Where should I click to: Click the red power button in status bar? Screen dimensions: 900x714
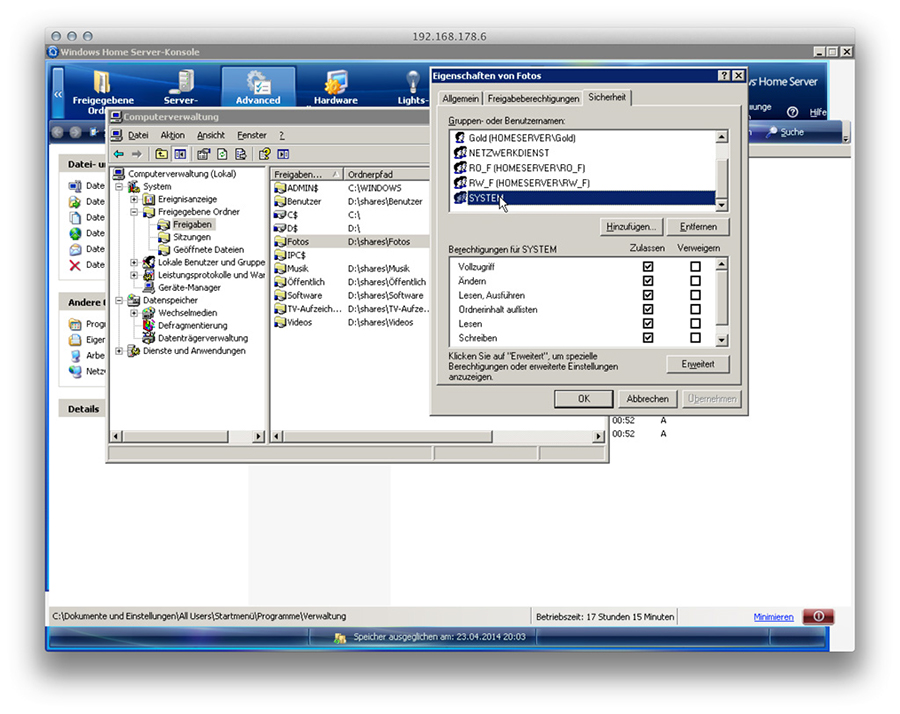pos(818,616)
